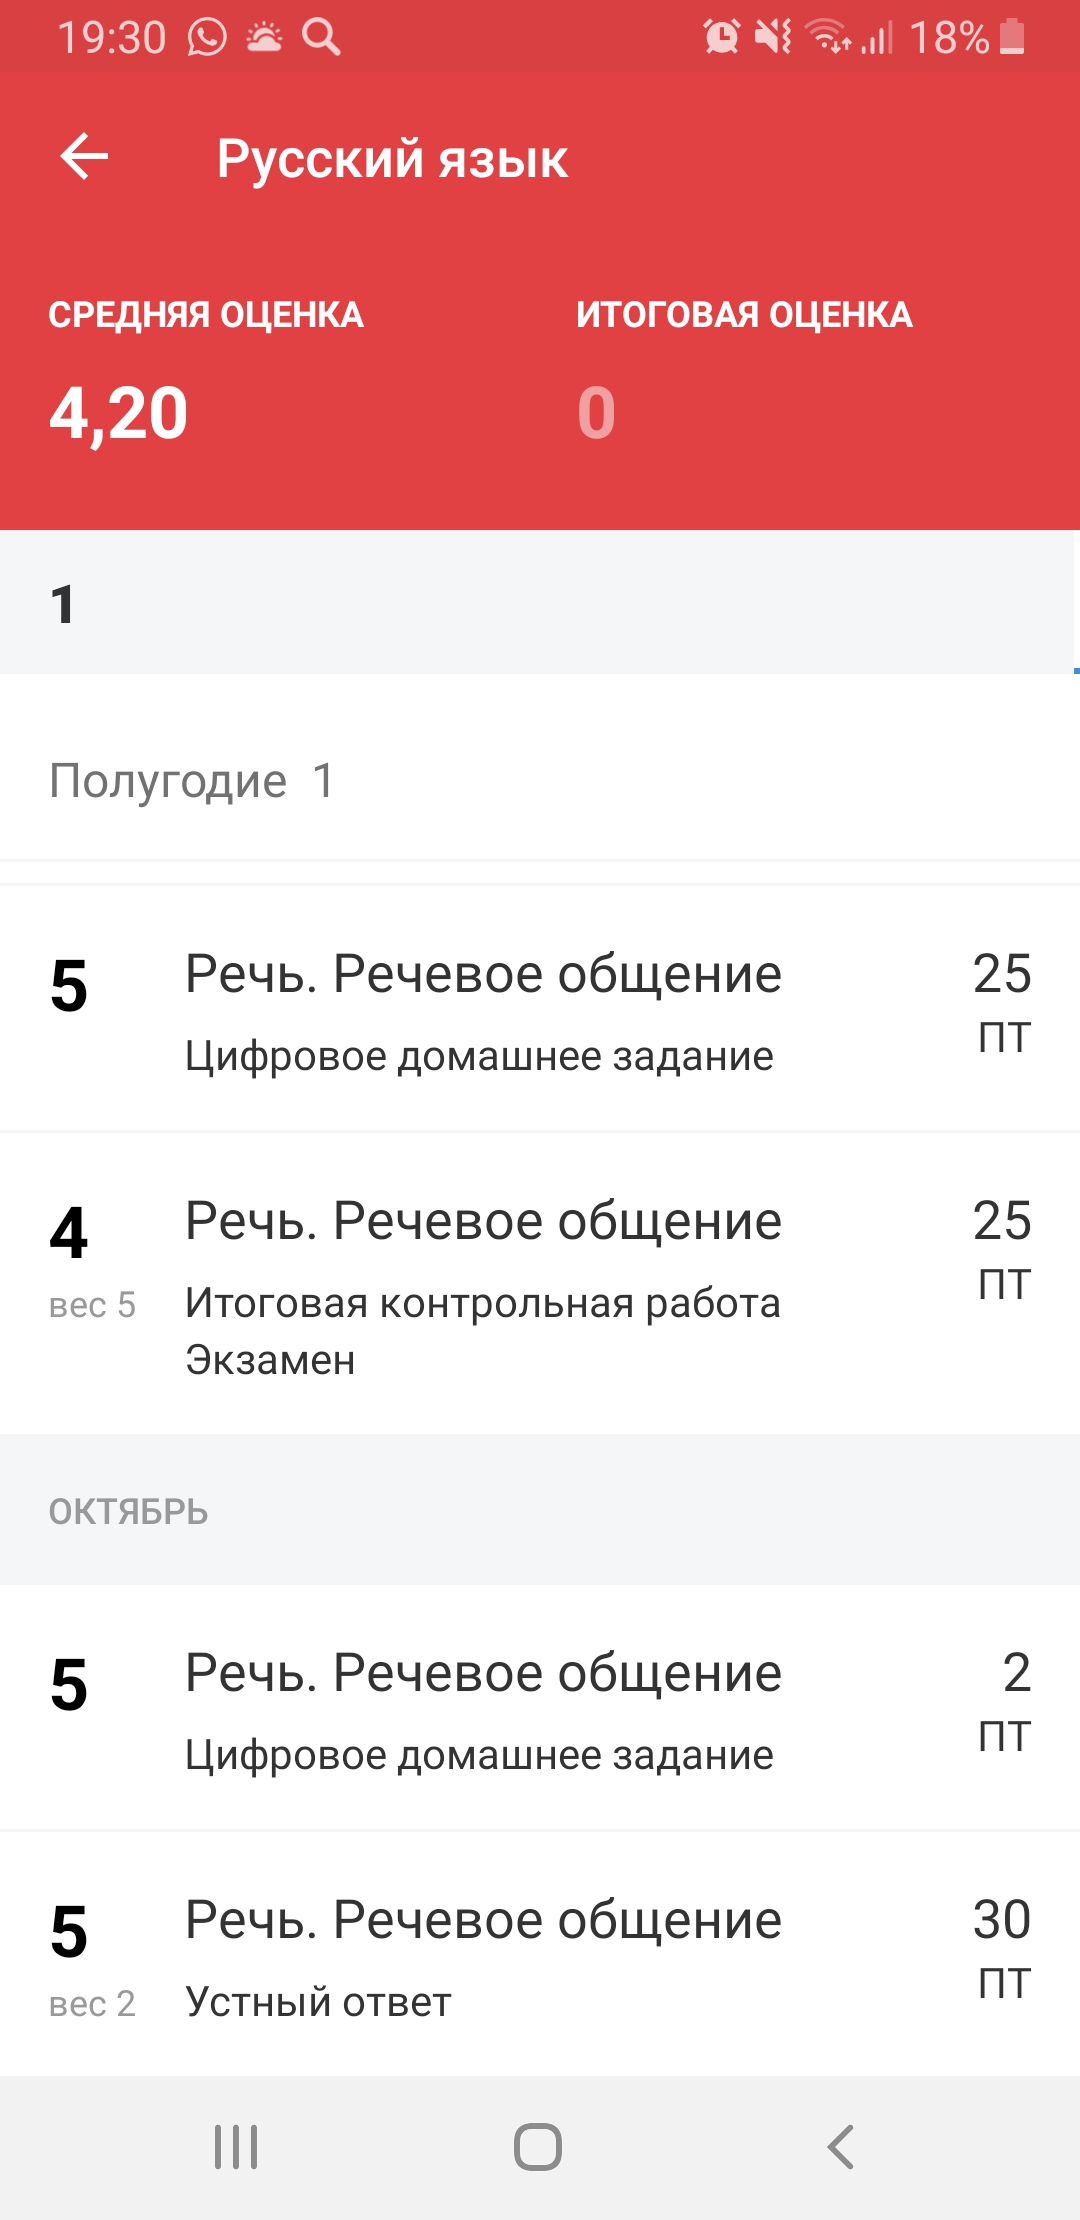Tap the Полугодие 1 section header
1080x2220 pixels.
[192, 781]
